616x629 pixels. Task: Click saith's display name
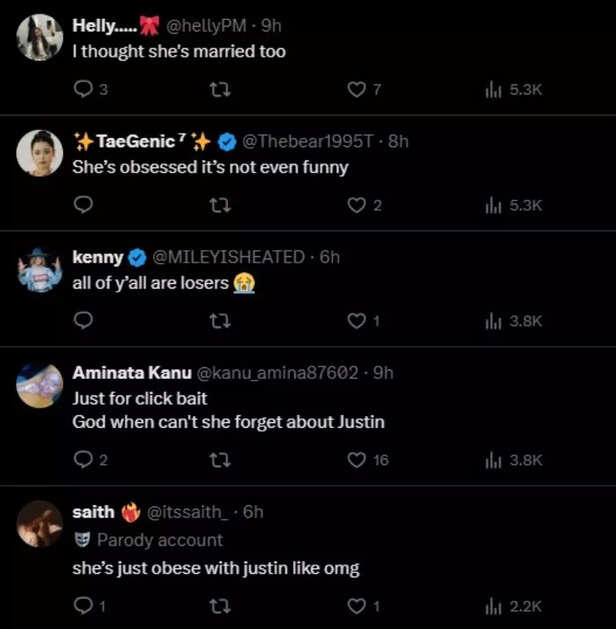point(93,512)
